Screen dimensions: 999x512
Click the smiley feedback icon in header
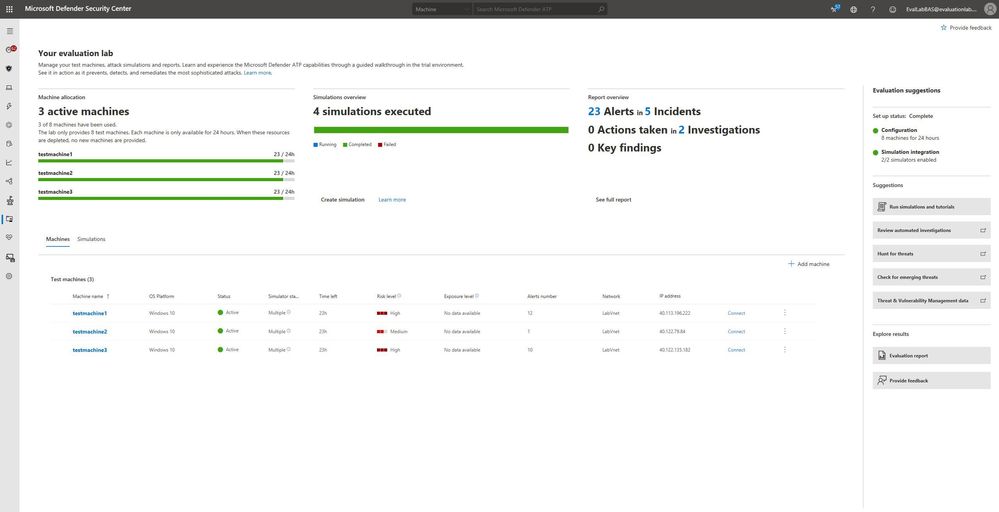point(892,10)
